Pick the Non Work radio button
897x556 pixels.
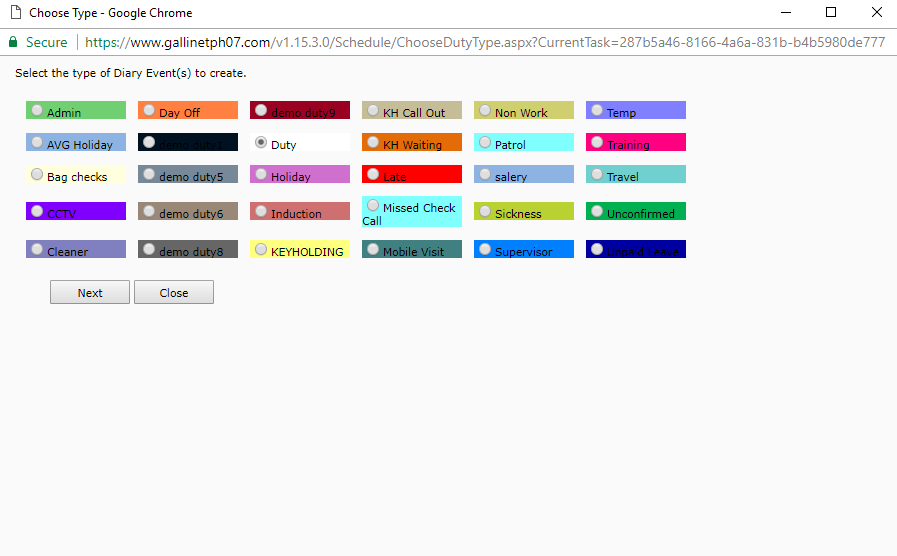point(485,111)
